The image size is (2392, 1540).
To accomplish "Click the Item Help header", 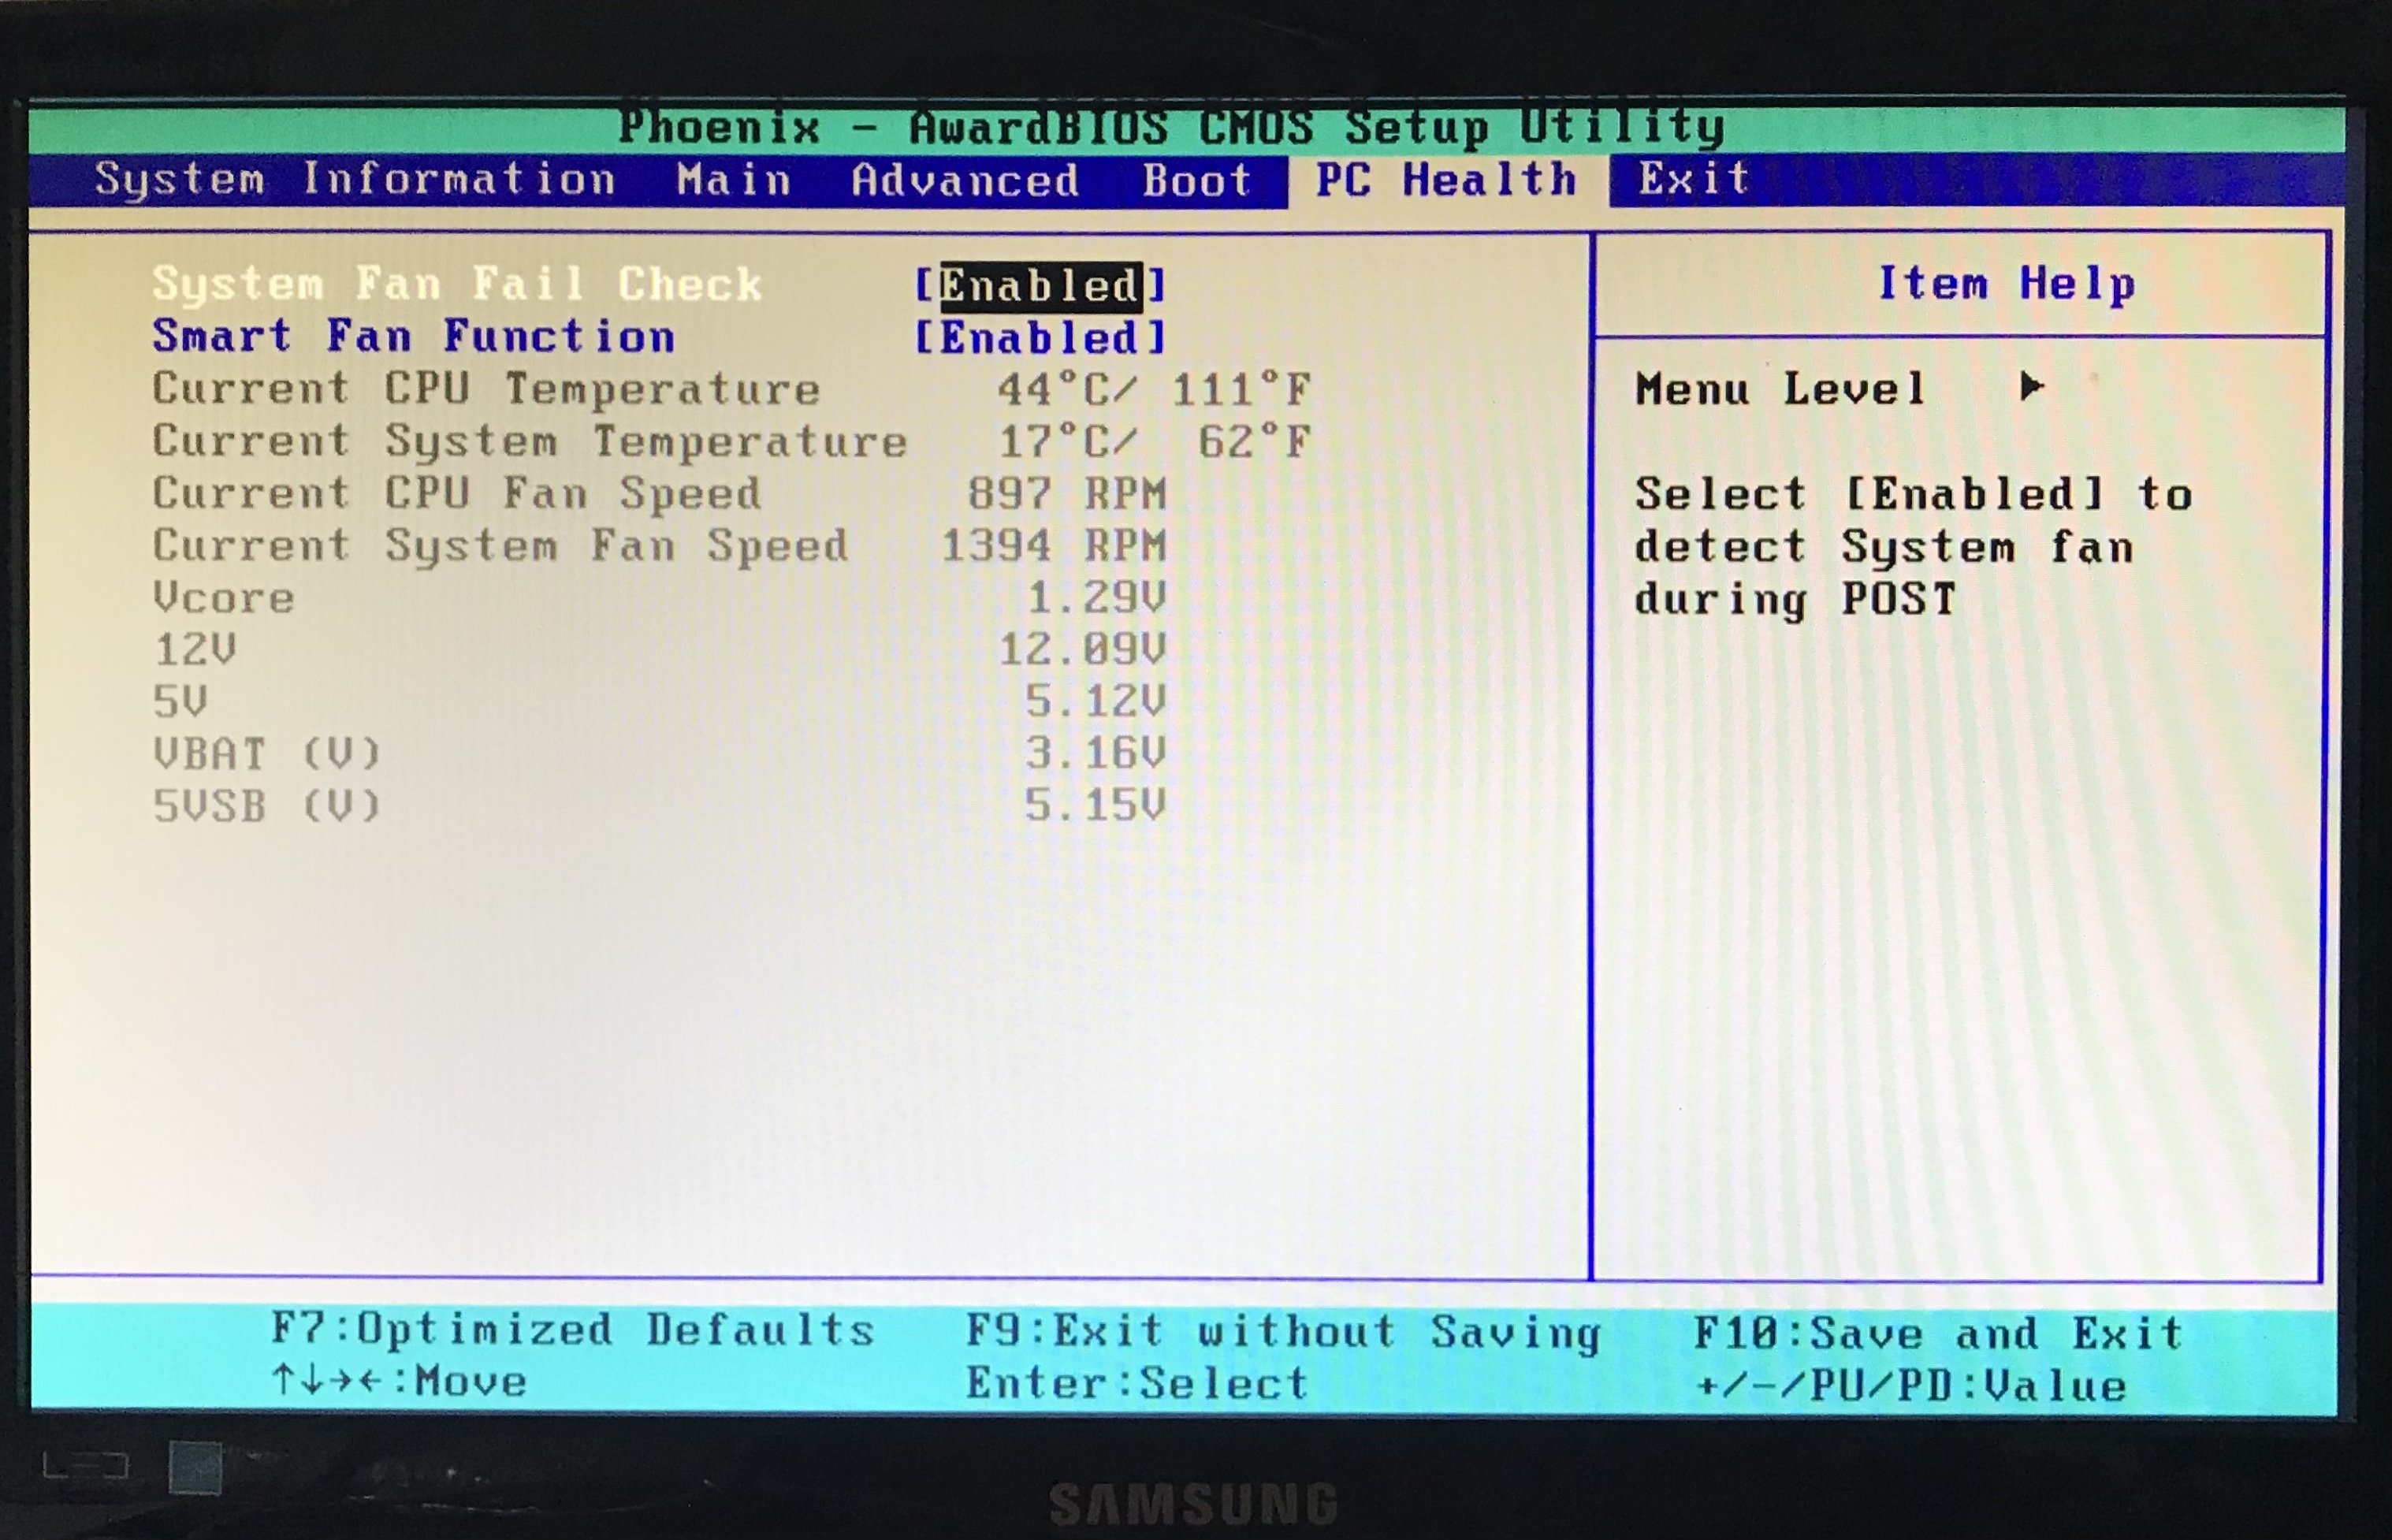I will [2006, 284].
